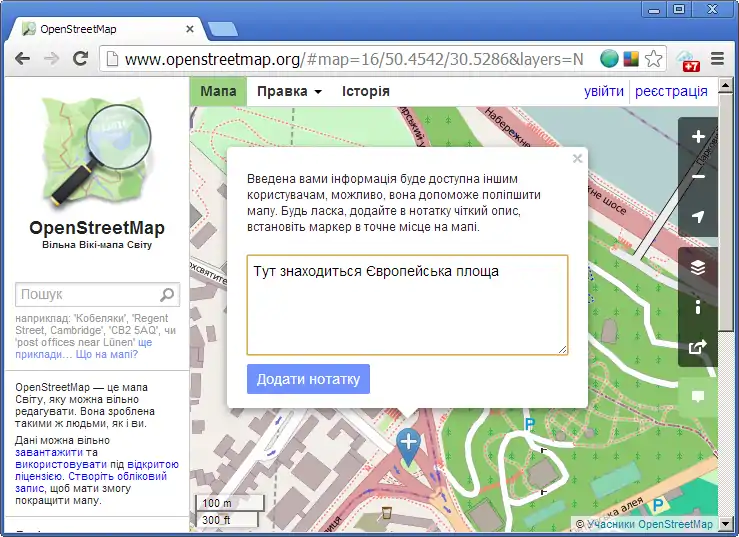This screenshot has height=537, width=739.
Task: Toggle the add note map tool
Action: [698, 396]
